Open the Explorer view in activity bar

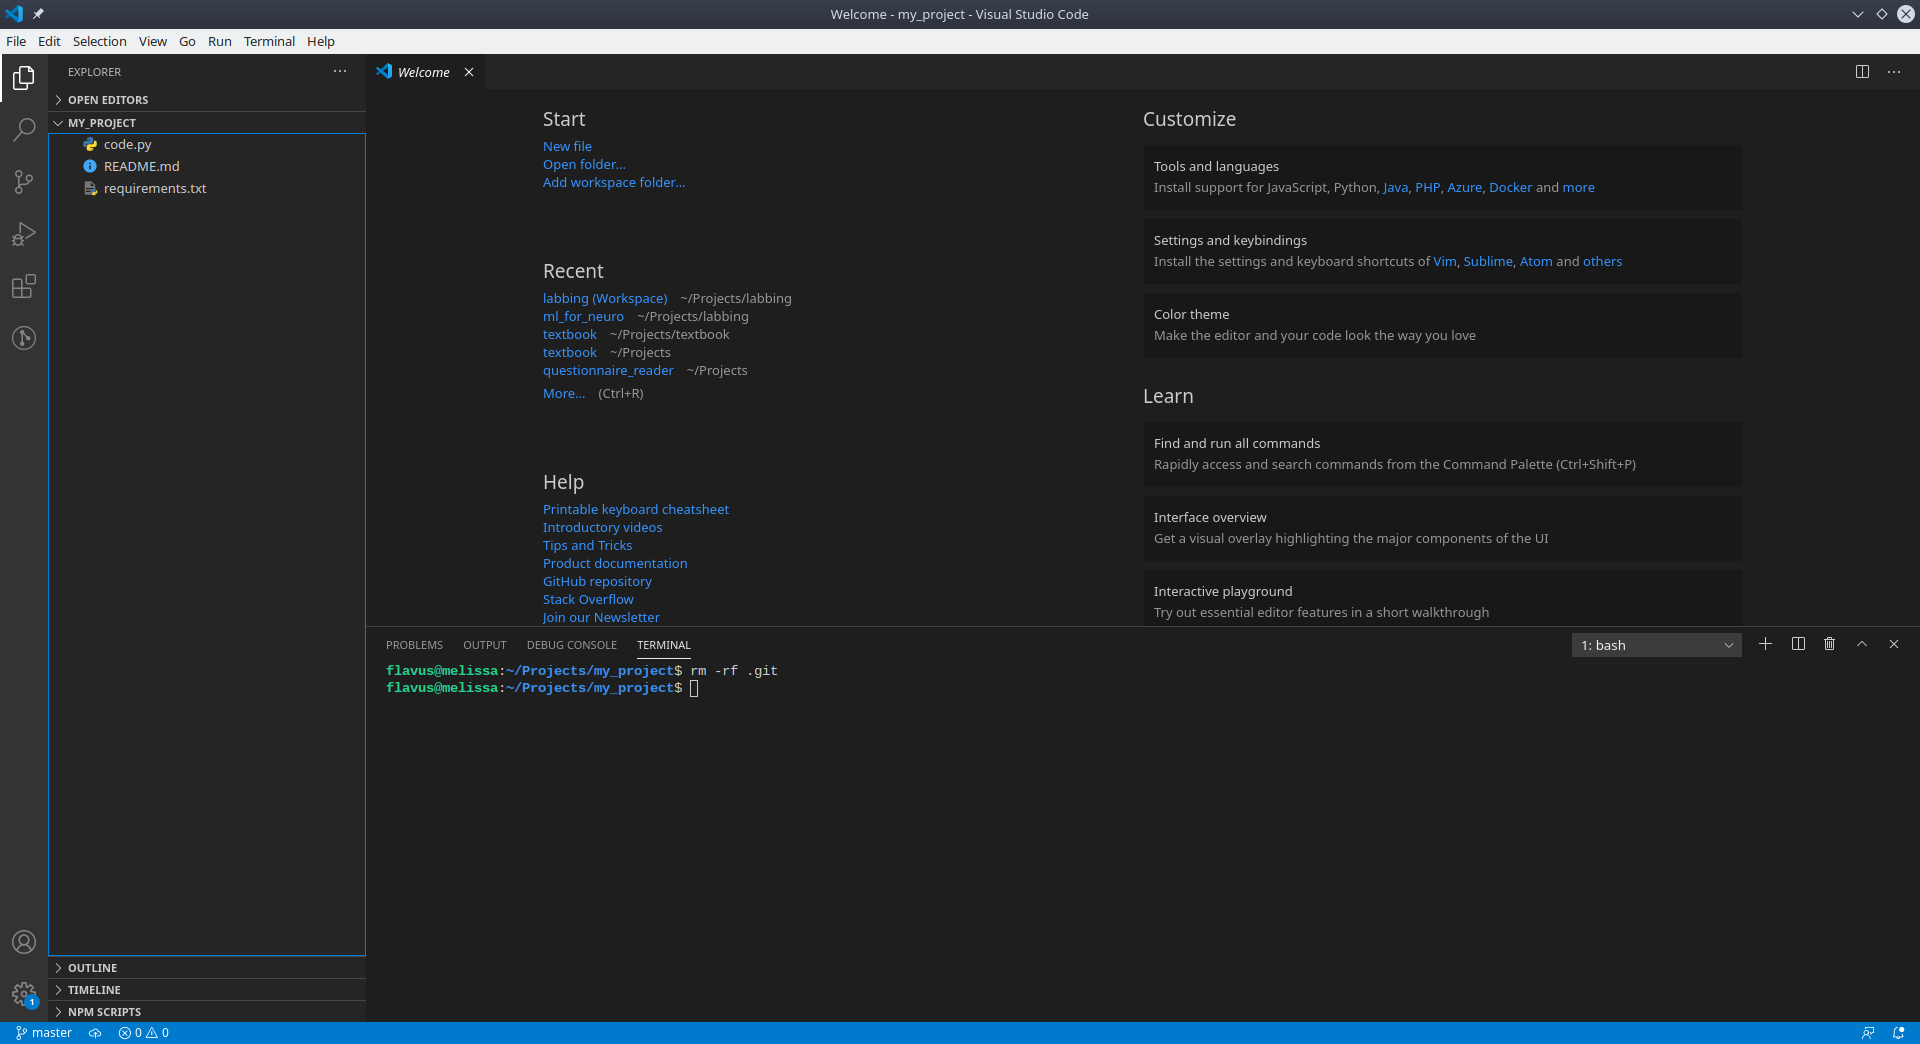24,77
